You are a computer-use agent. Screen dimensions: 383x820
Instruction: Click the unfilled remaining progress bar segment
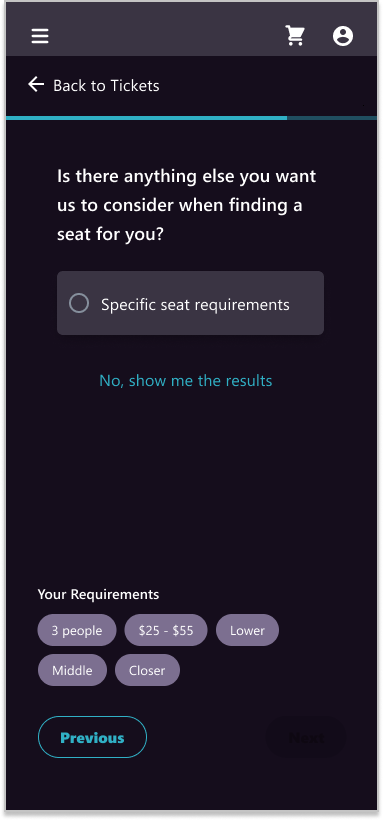[x=332, y=118]
